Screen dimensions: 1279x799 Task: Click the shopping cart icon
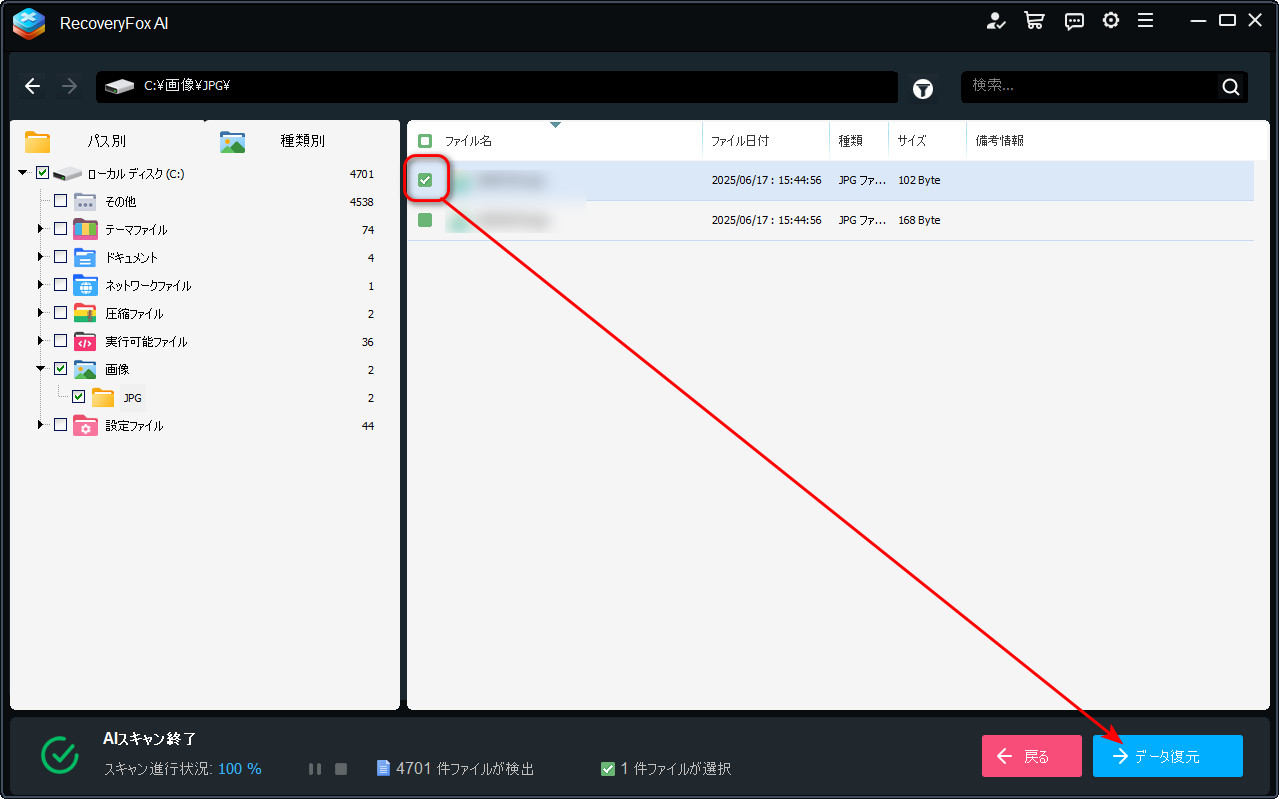[x=1034, y=20]
